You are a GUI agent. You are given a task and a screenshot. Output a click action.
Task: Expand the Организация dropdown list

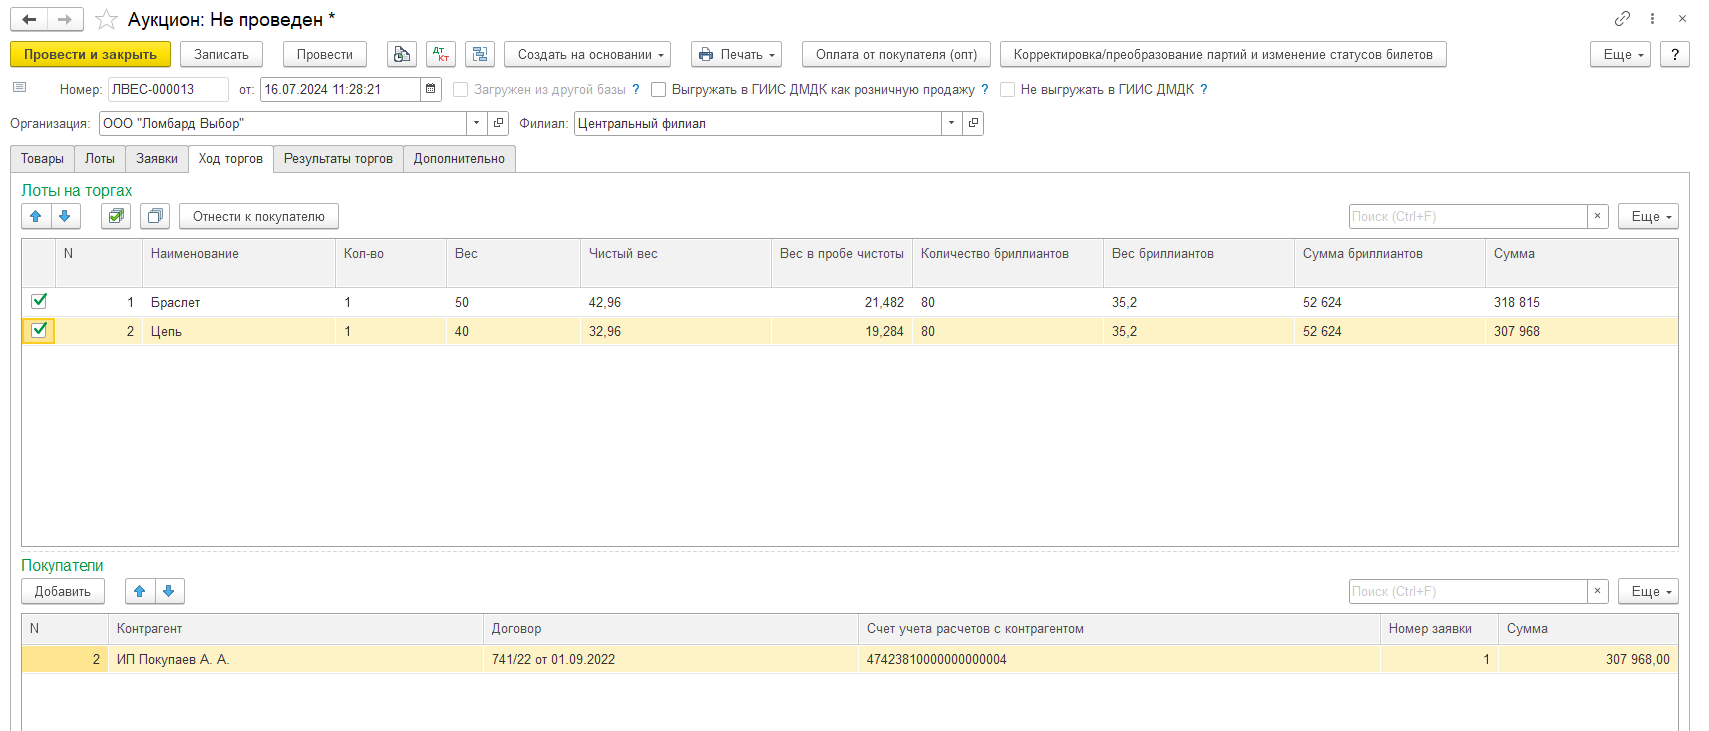click(476, 123)
